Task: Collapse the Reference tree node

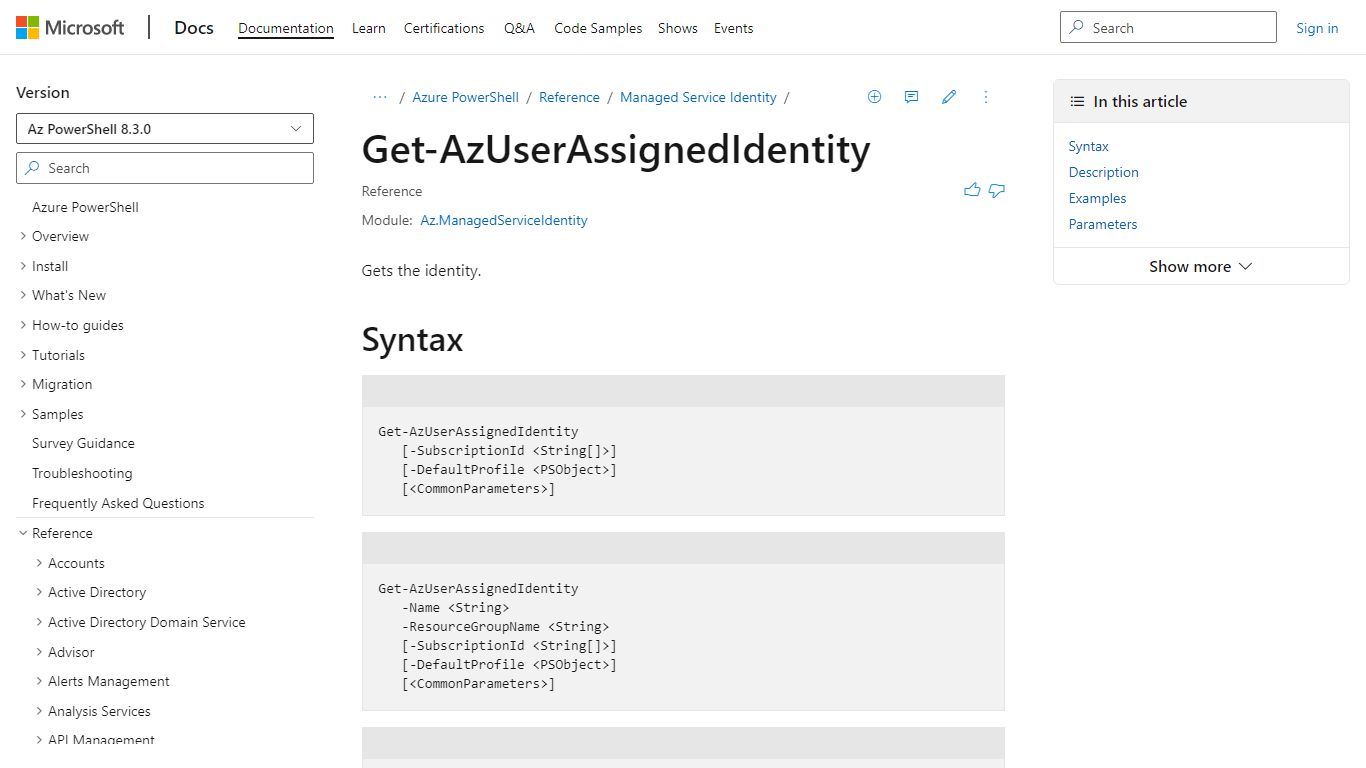Action: point(23,533)
